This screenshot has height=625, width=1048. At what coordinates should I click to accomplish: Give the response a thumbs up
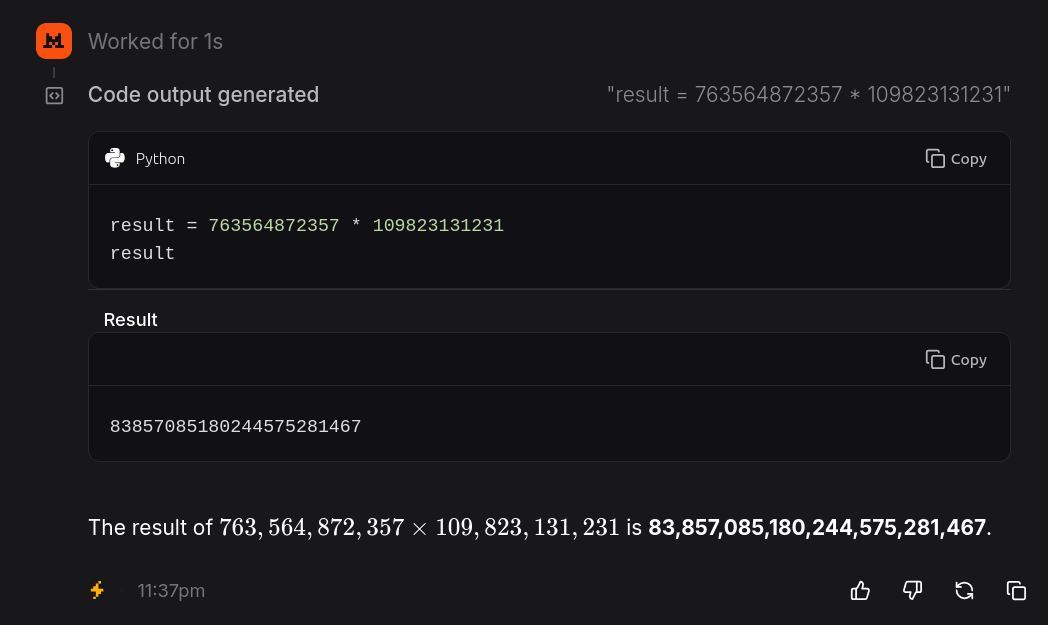[x=860, y=591]
